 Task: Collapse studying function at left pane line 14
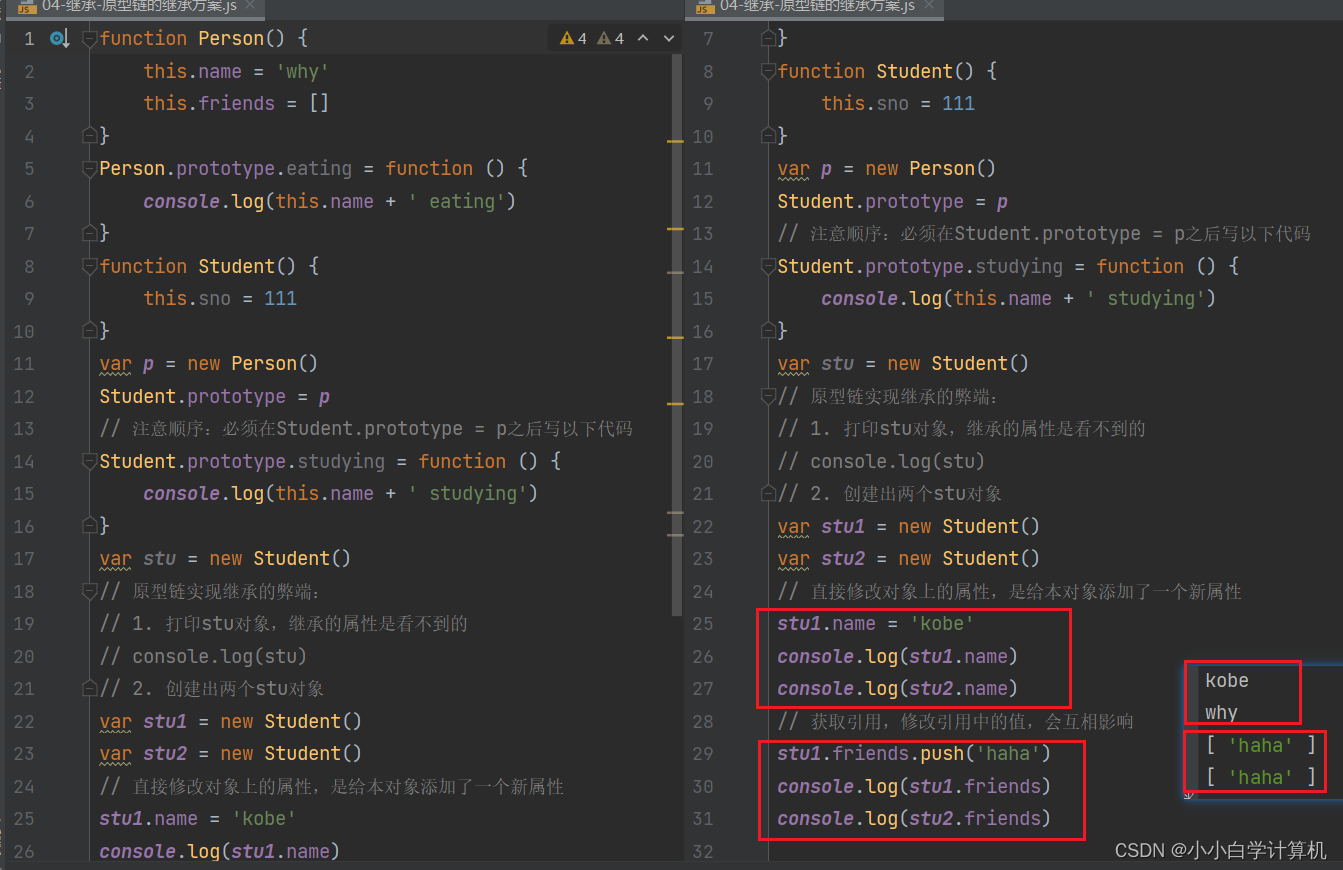89,461
